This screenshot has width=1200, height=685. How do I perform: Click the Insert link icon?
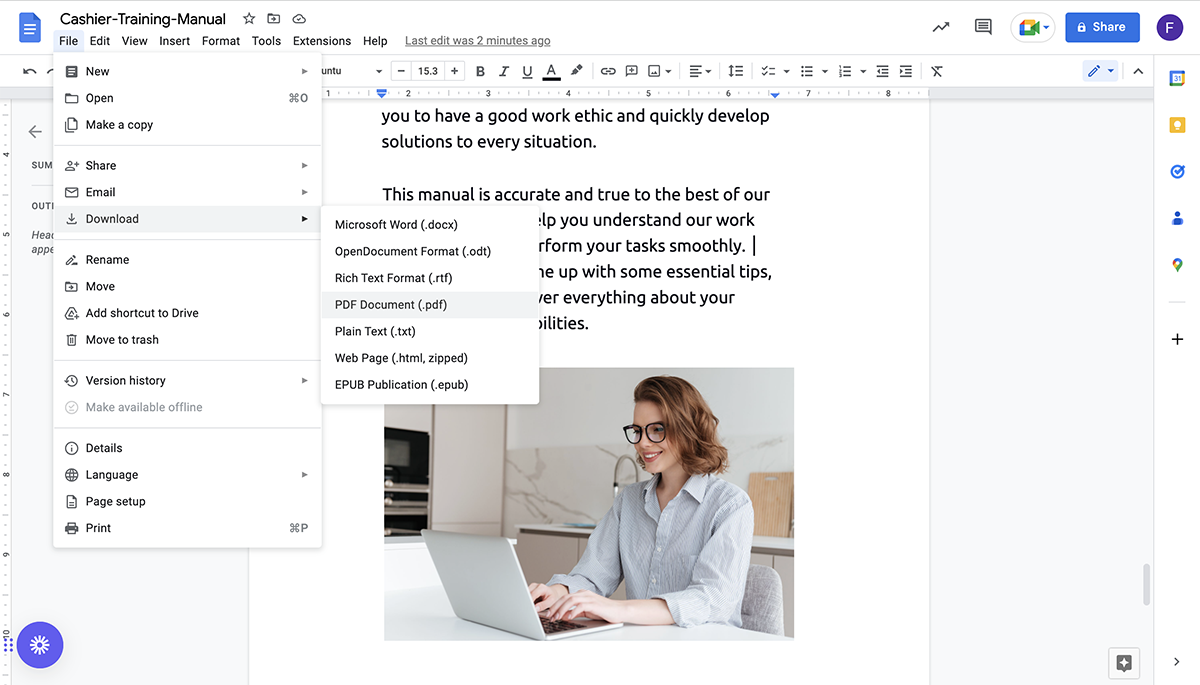tap(608, 71)
